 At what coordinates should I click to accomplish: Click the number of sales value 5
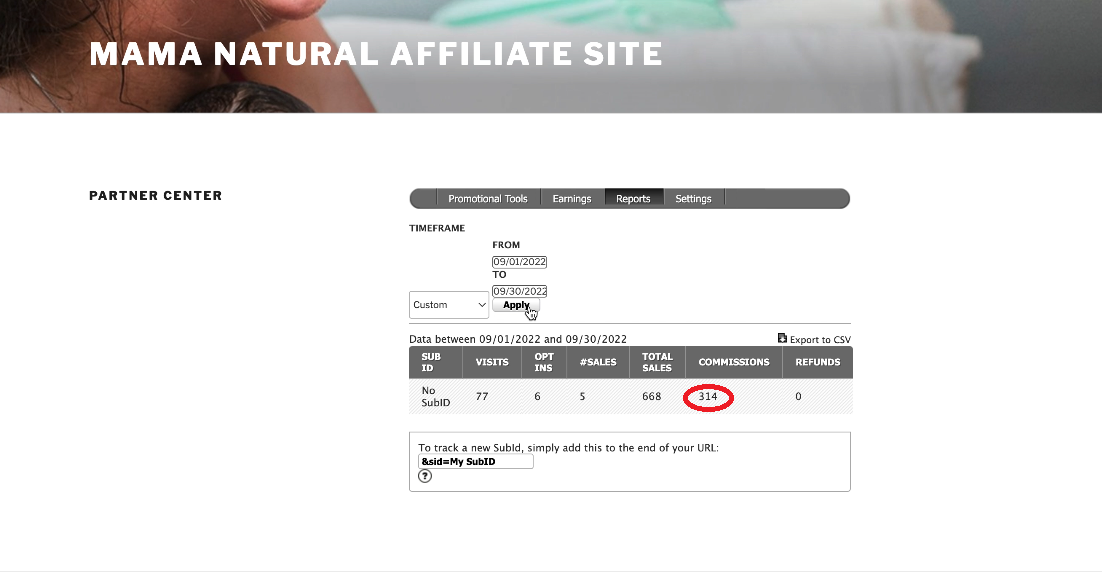click(x=583, y=396)
